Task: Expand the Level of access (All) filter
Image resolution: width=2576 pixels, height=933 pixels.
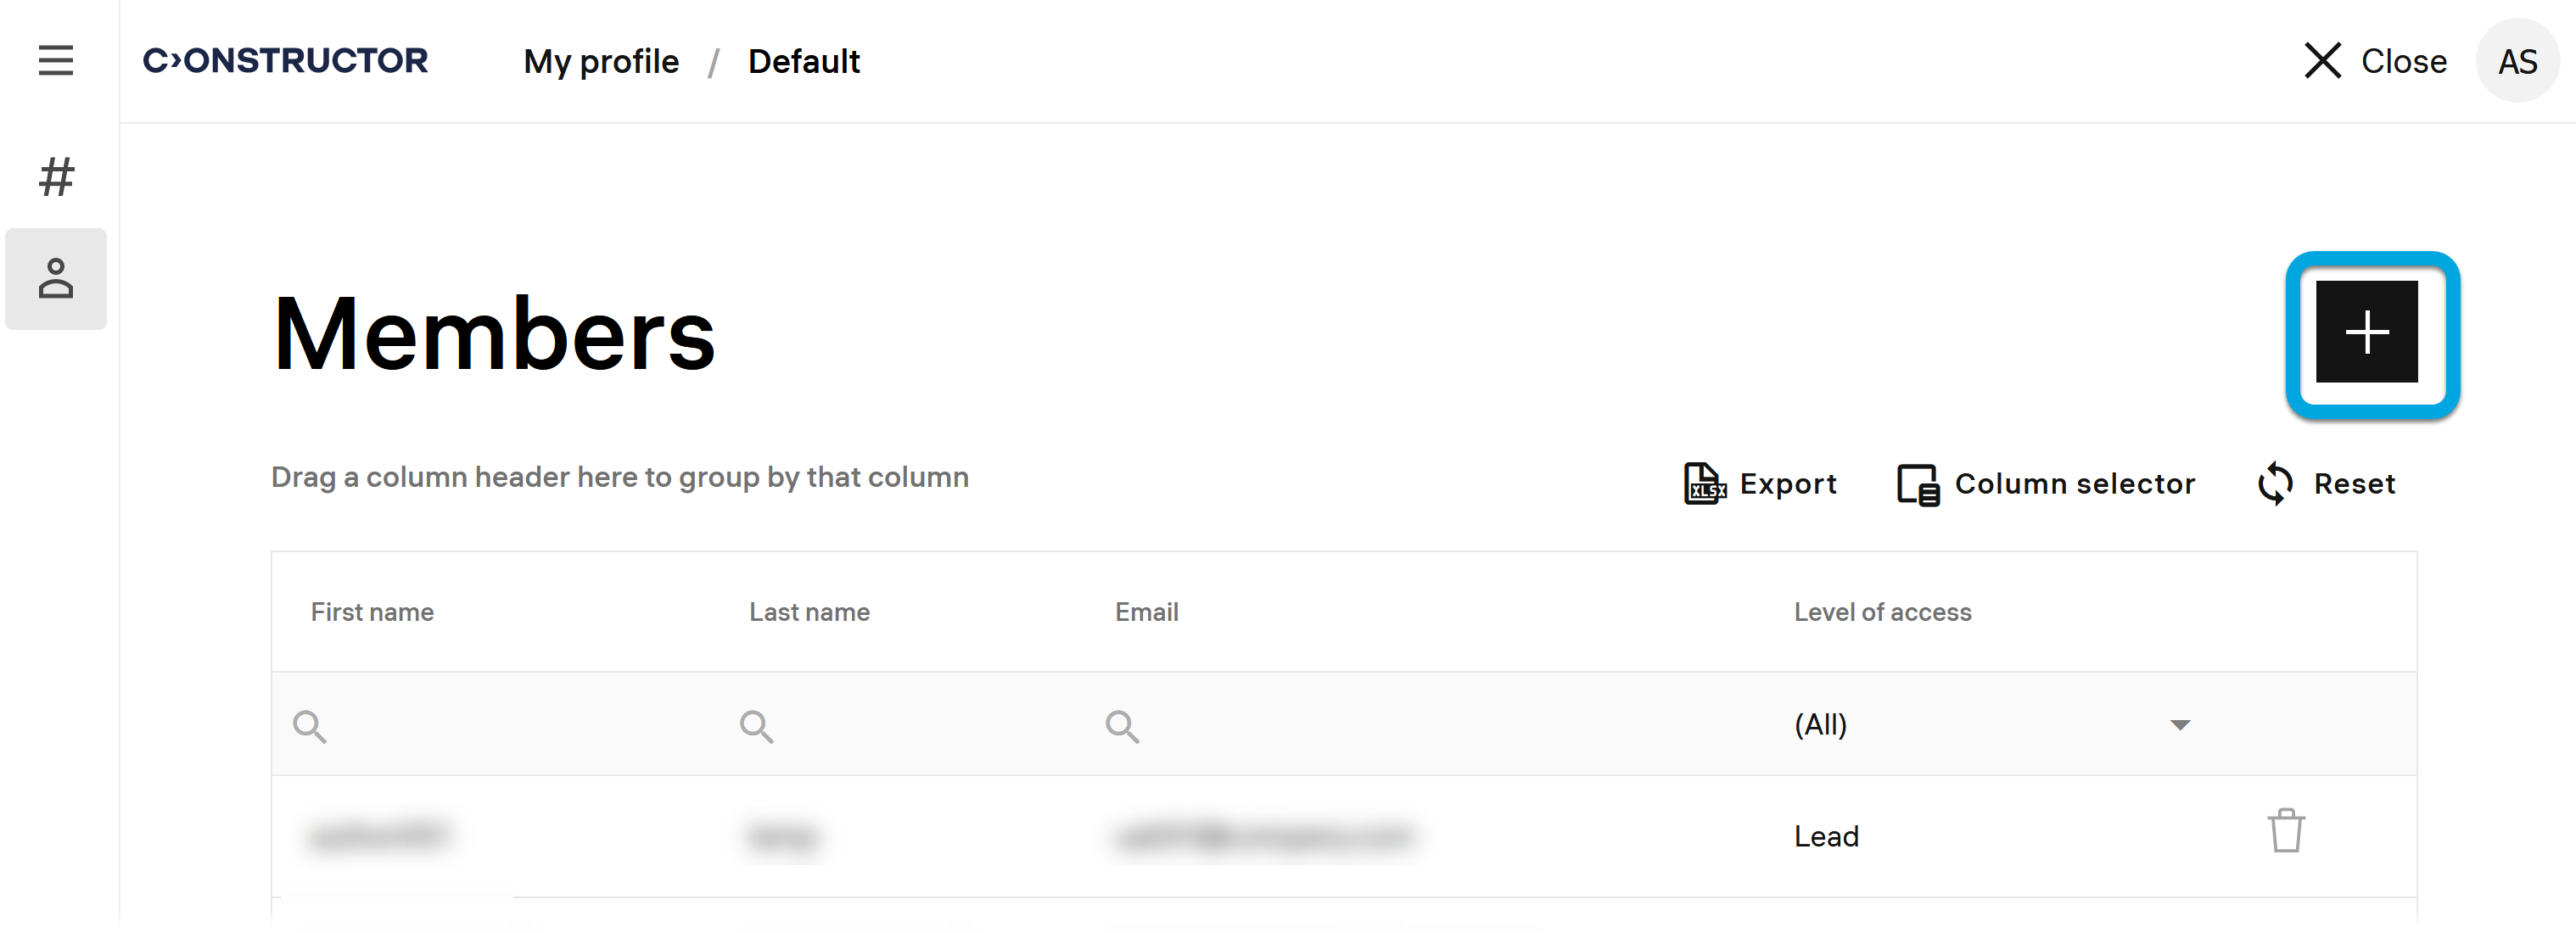Action: (2179, 725)
